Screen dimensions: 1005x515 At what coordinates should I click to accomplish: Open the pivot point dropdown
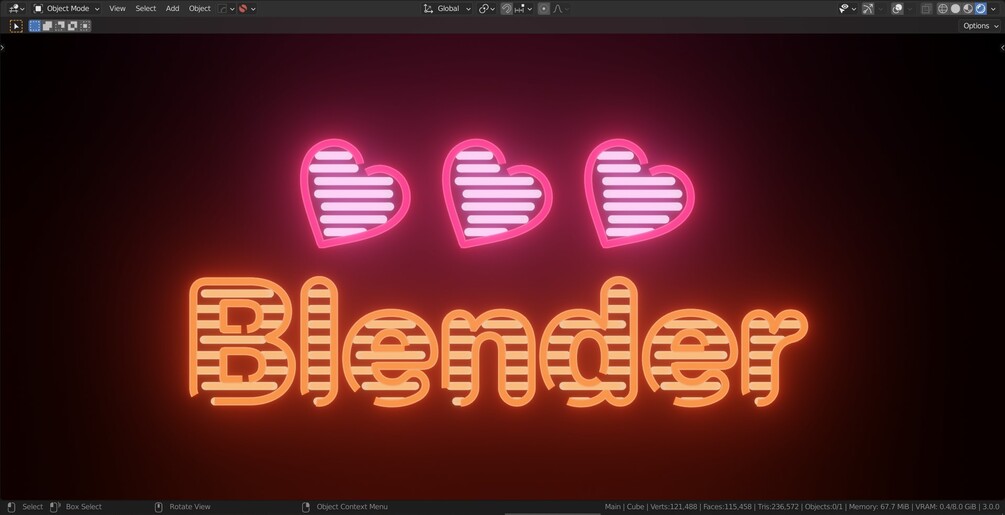(x=487, y=8)
